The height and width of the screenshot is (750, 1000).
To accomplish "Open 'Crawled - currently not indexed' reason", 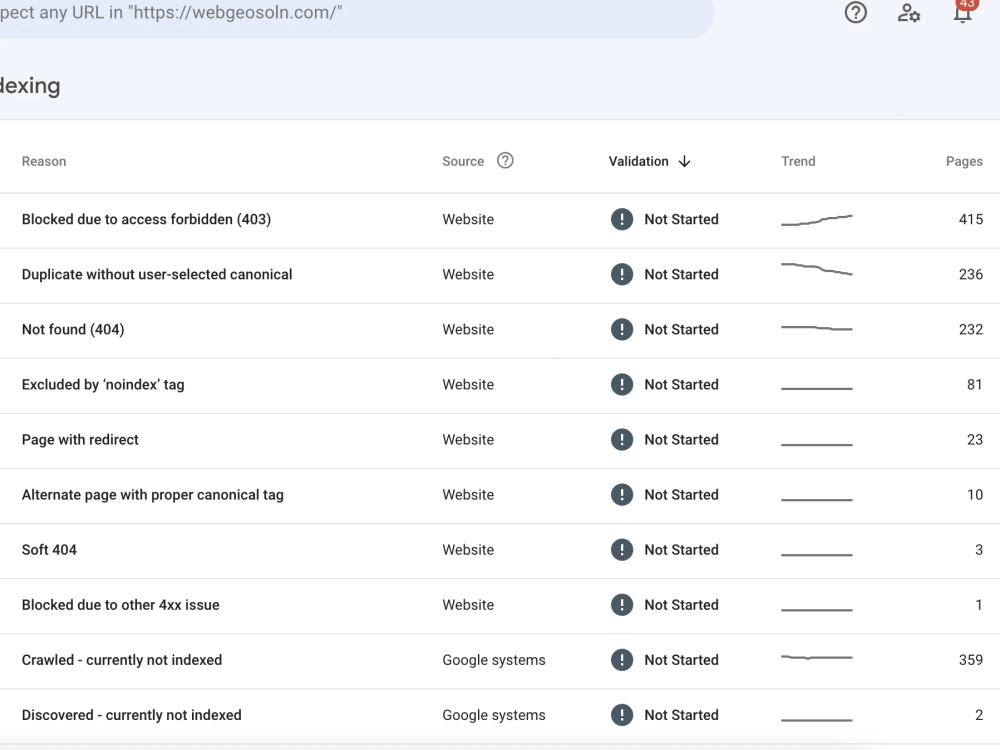I will pos(122,660).
